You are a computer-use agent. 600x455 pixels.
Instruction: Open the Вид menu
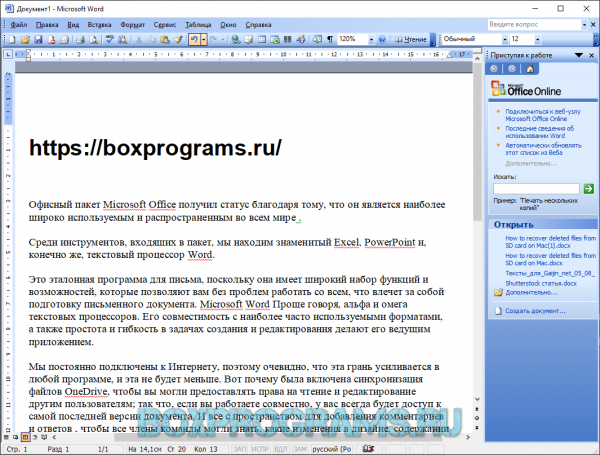[73, 25]
